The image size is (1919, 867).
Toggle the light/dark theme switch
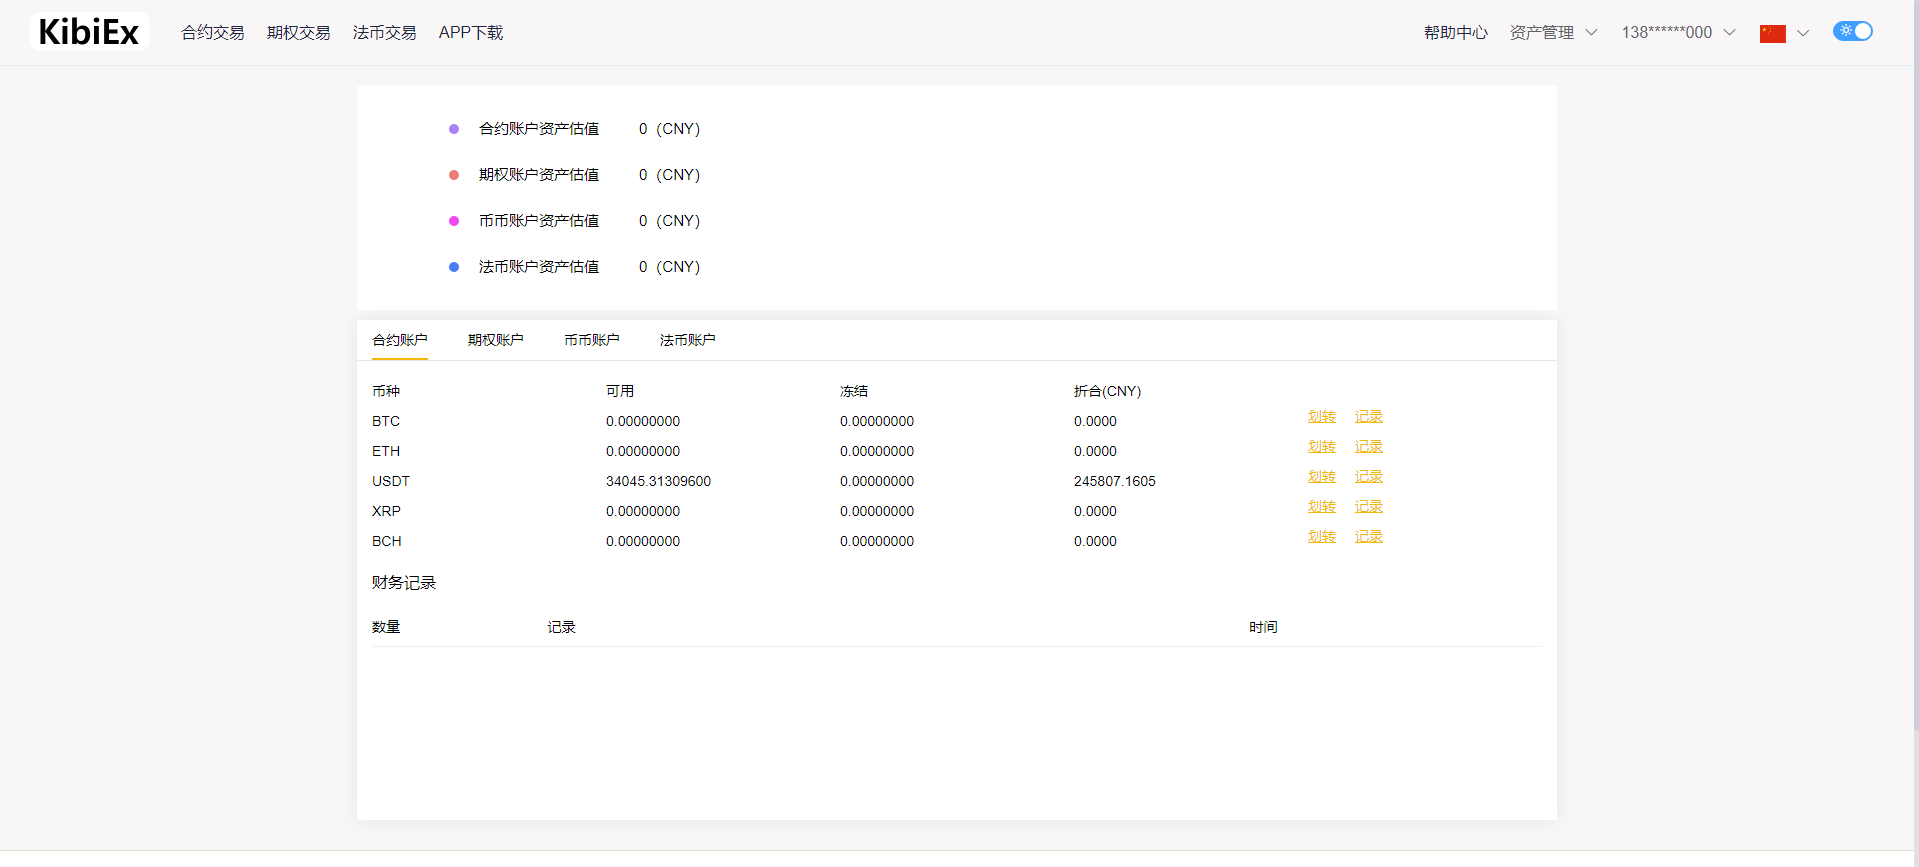coord(1852,31)
